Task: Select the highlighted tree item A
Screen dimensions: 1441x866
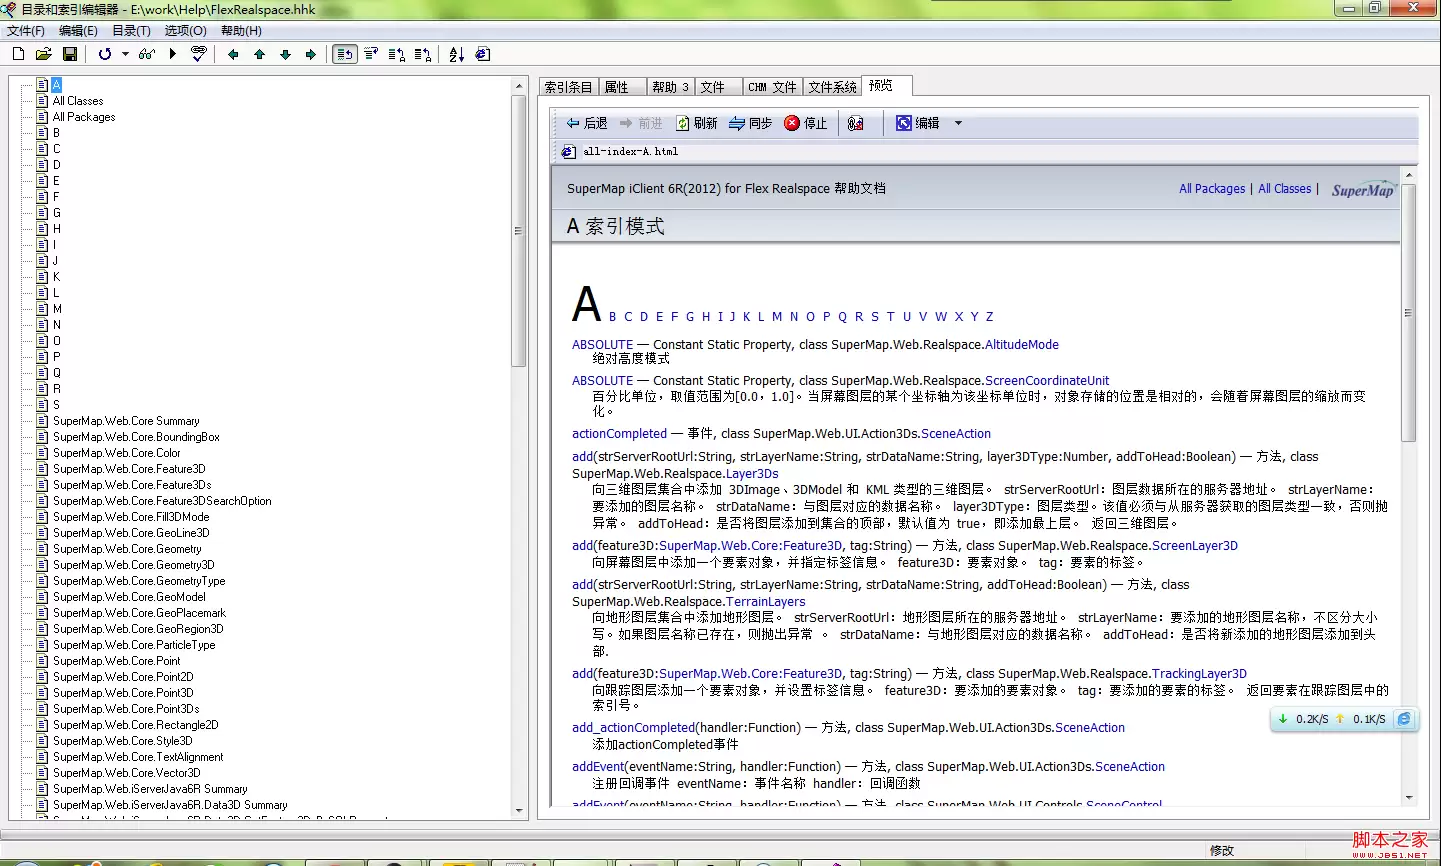Action: [56, 85]
